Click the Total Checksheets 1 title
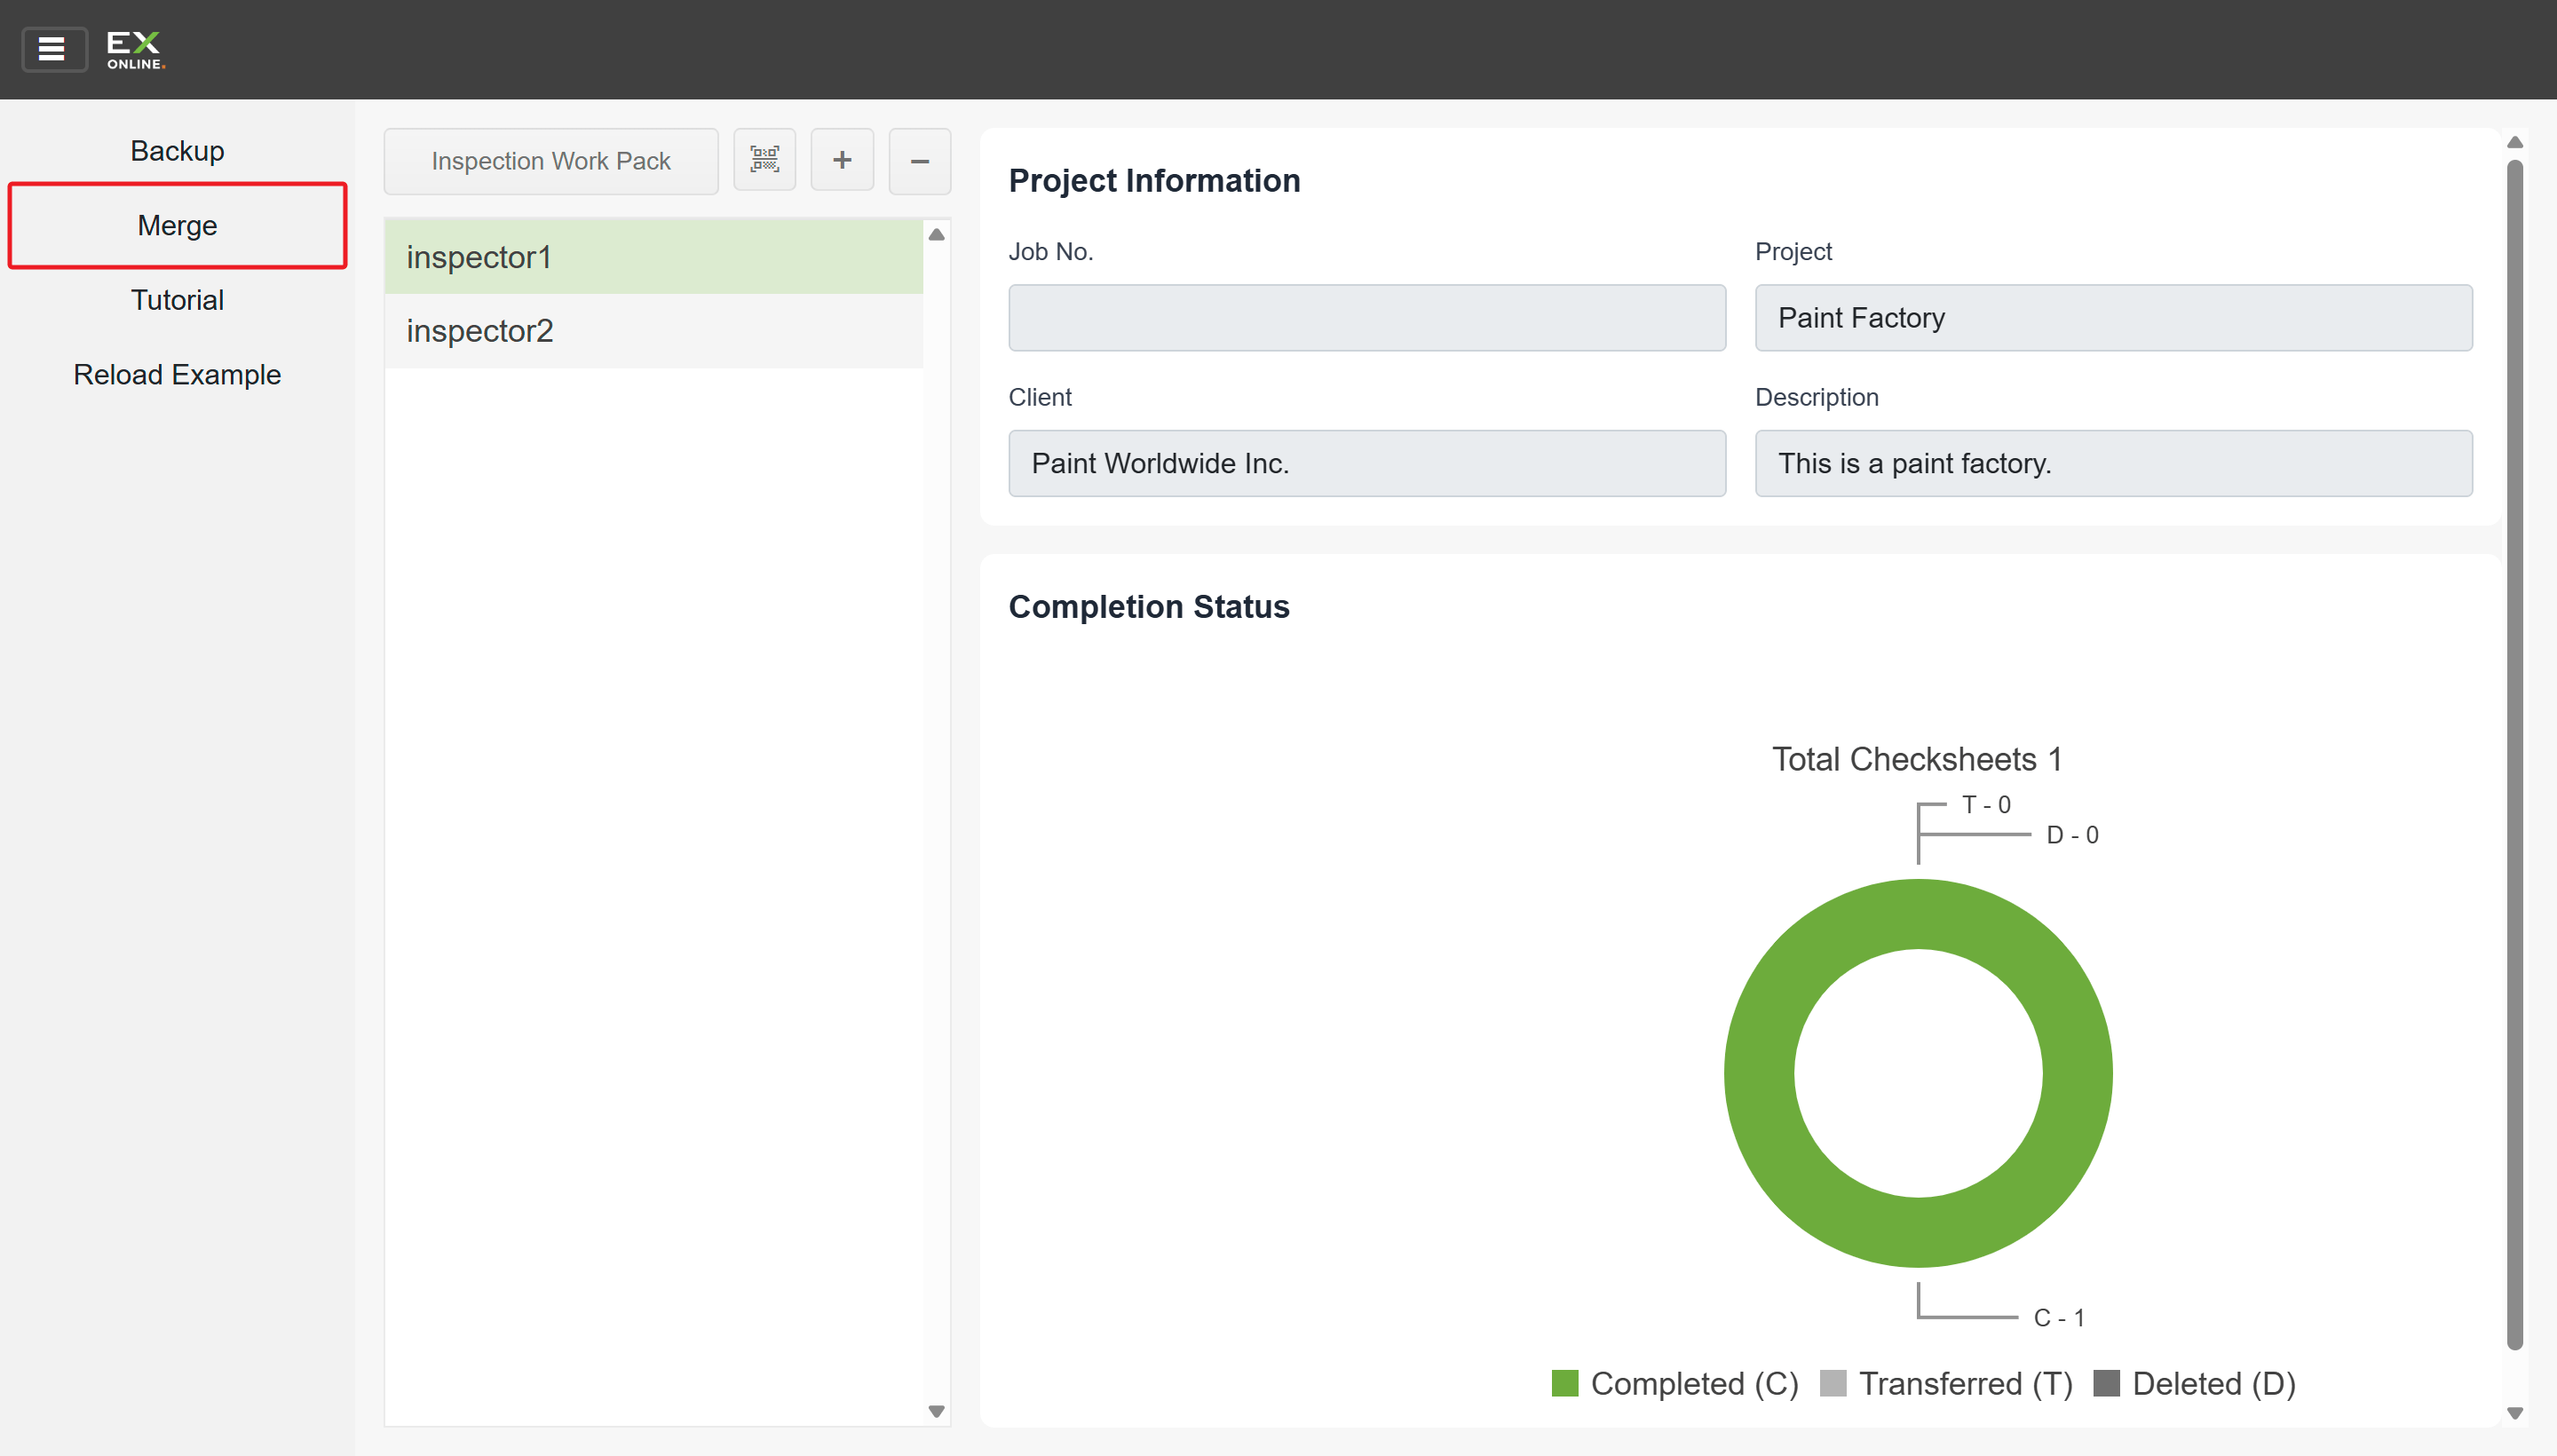The height and width of the screenshot is (1456, 2557). point(1917,759)
